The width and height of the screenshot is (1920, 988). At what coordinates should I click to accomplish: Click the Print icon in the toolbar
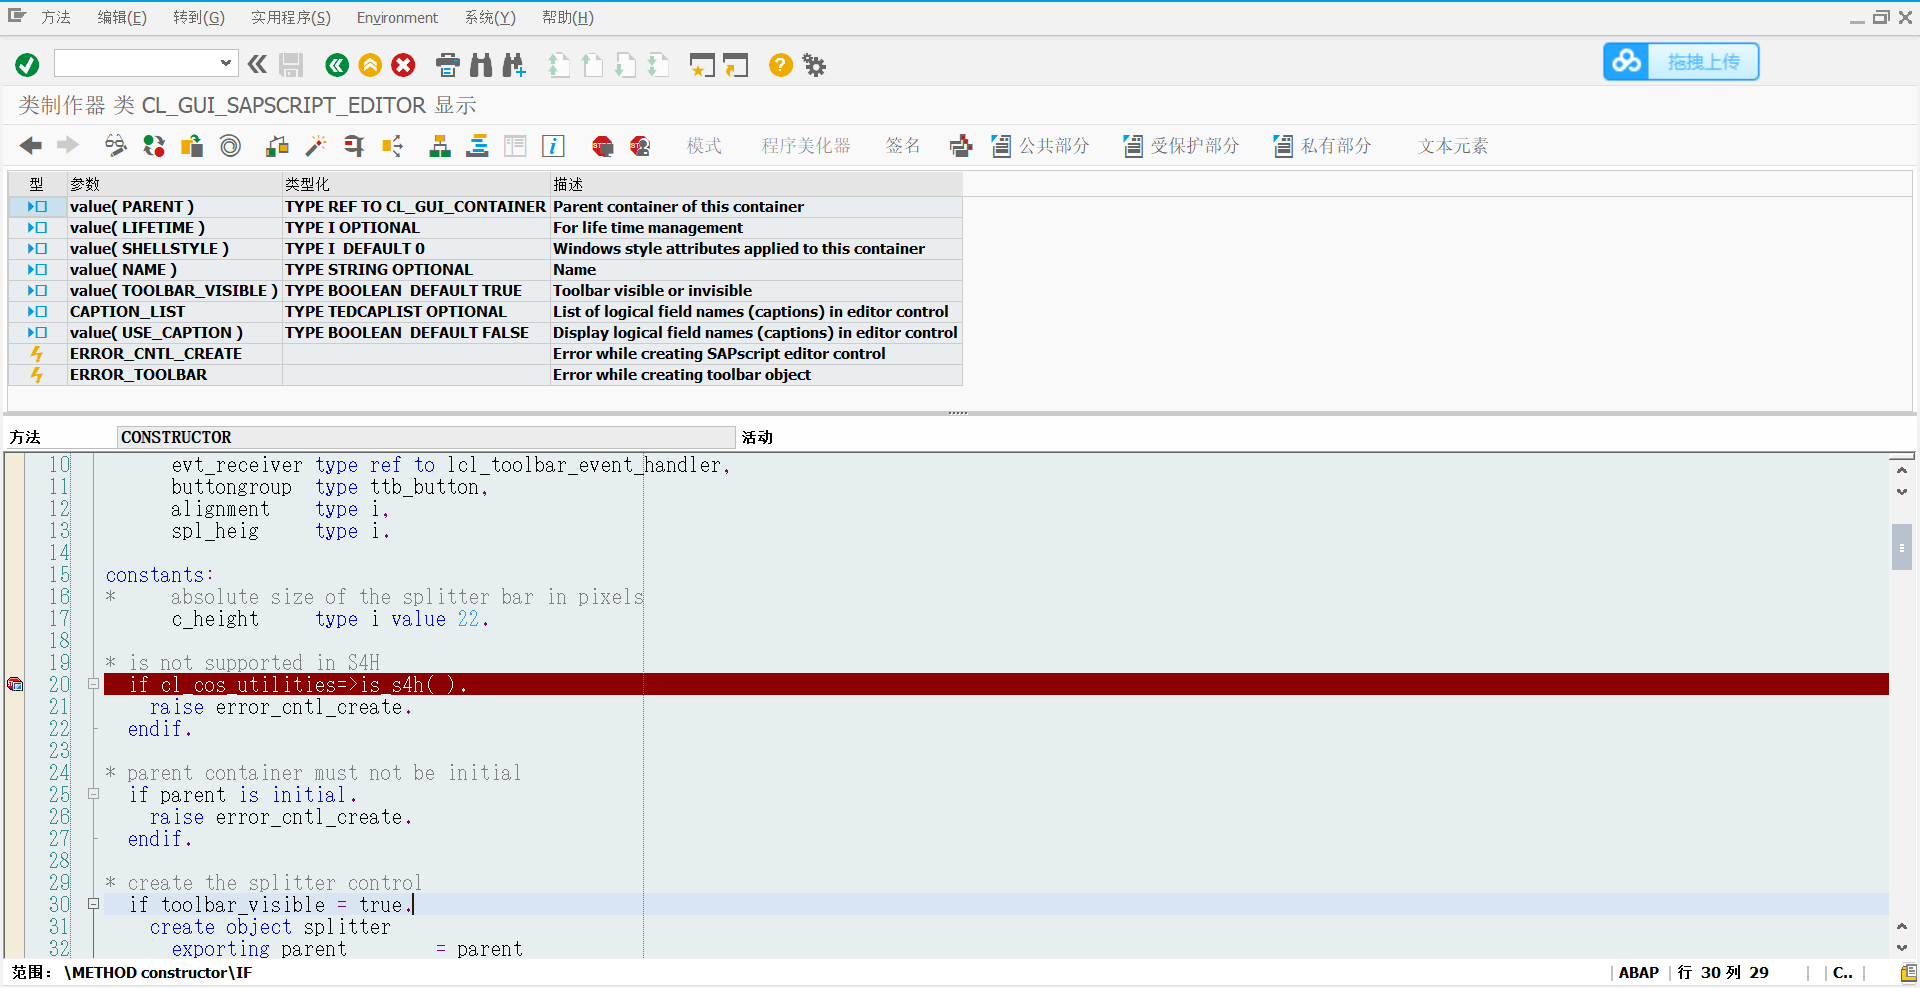point(448,65)
